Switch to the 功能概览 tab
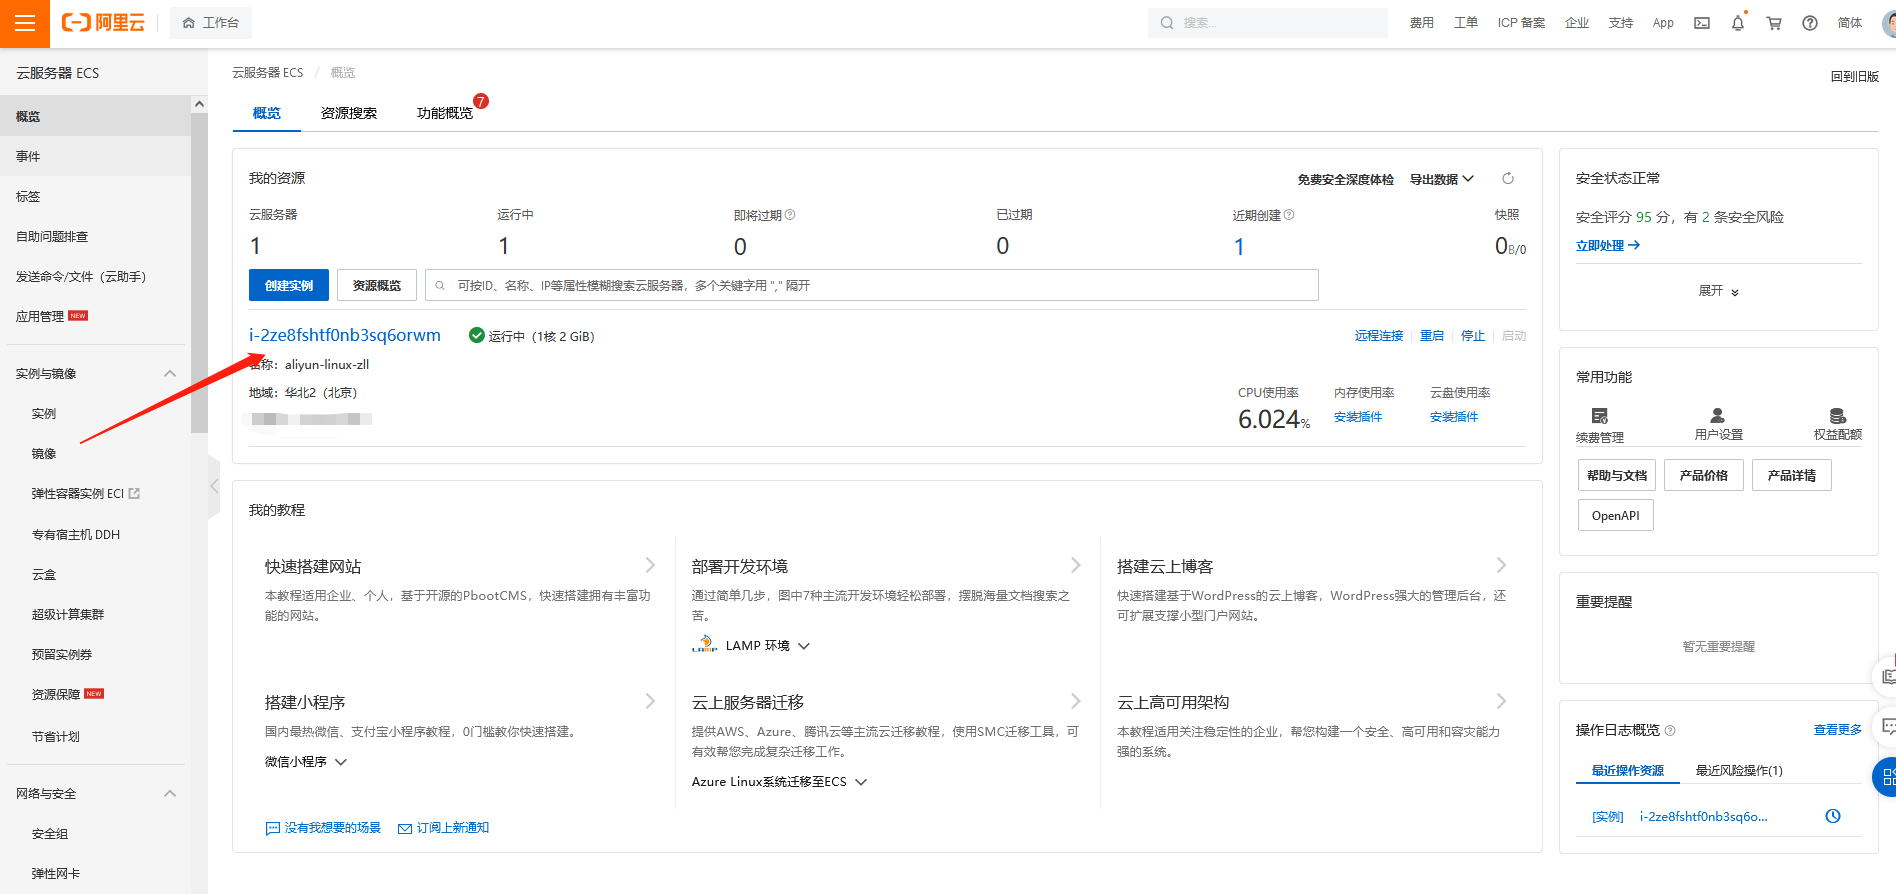The height and width of the screenshot is (894, 1896). pyautogui.click(x=445, y=113)
